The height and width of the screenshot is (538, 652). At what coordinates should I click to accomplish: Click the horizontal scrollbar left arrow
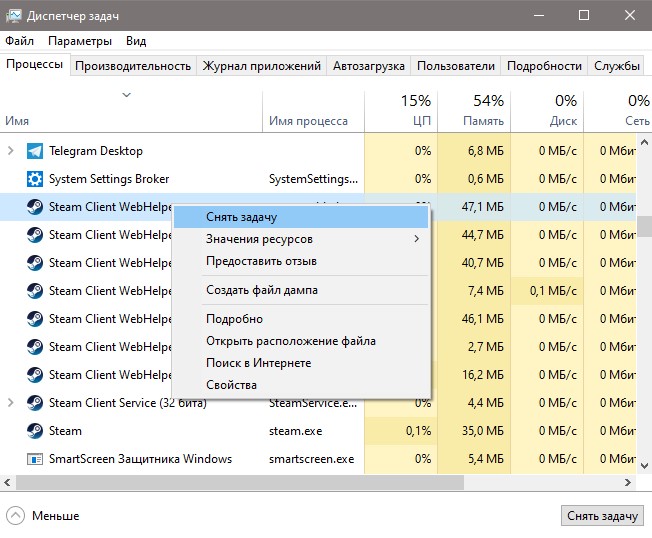7,483
